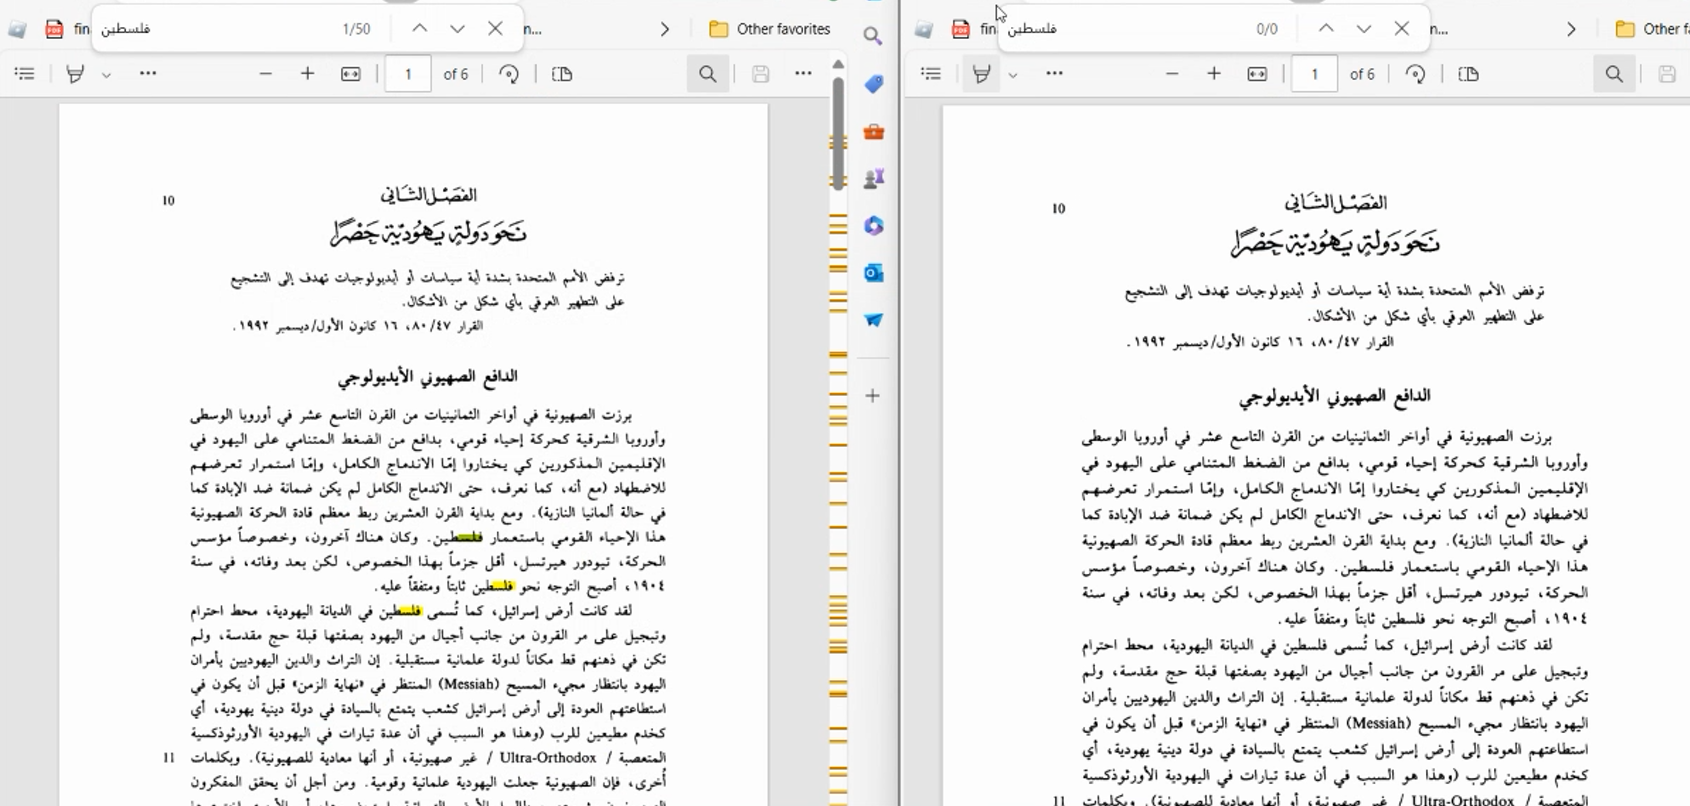Close the find bar in right window
Image resolution: width=1690 pixels, height=806 pixels.
[1402, 29]
